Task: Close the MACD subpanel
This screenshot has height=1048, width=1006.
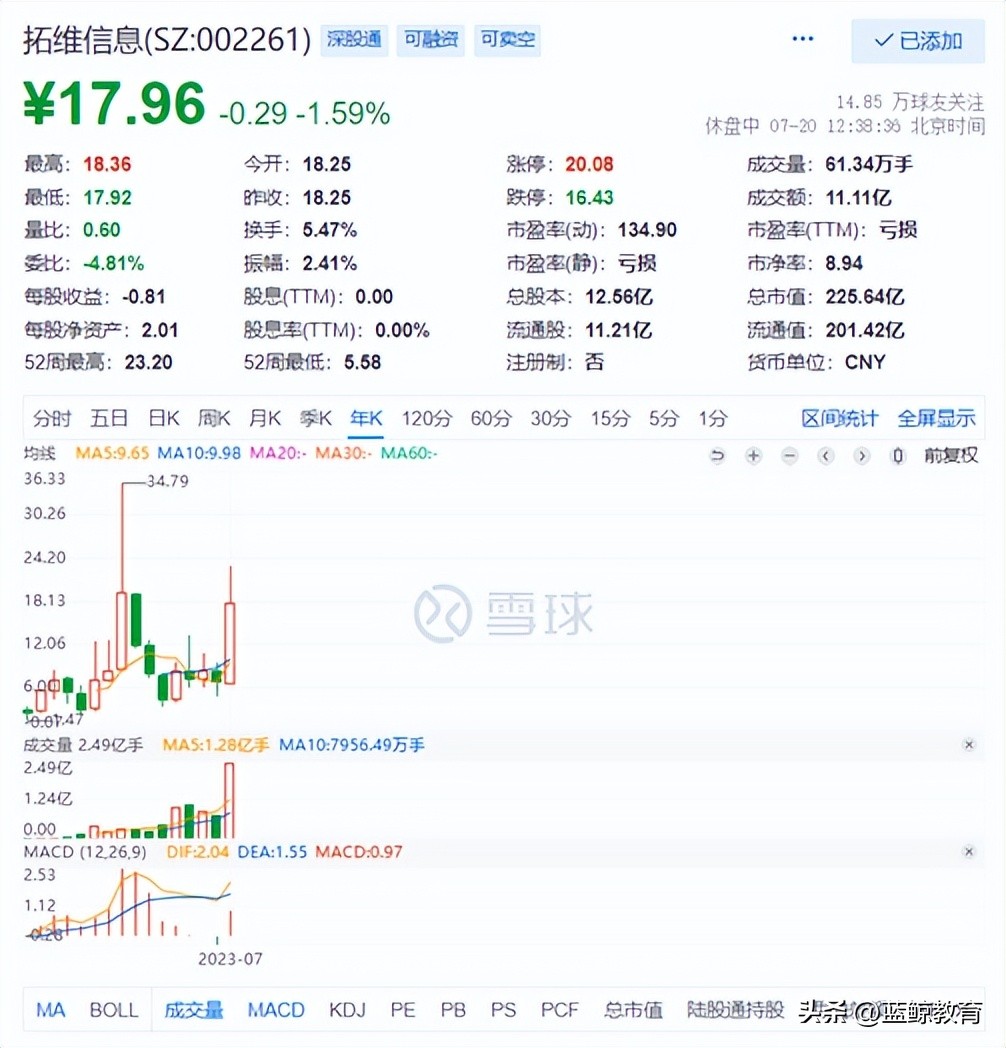Action: (969, 852)
